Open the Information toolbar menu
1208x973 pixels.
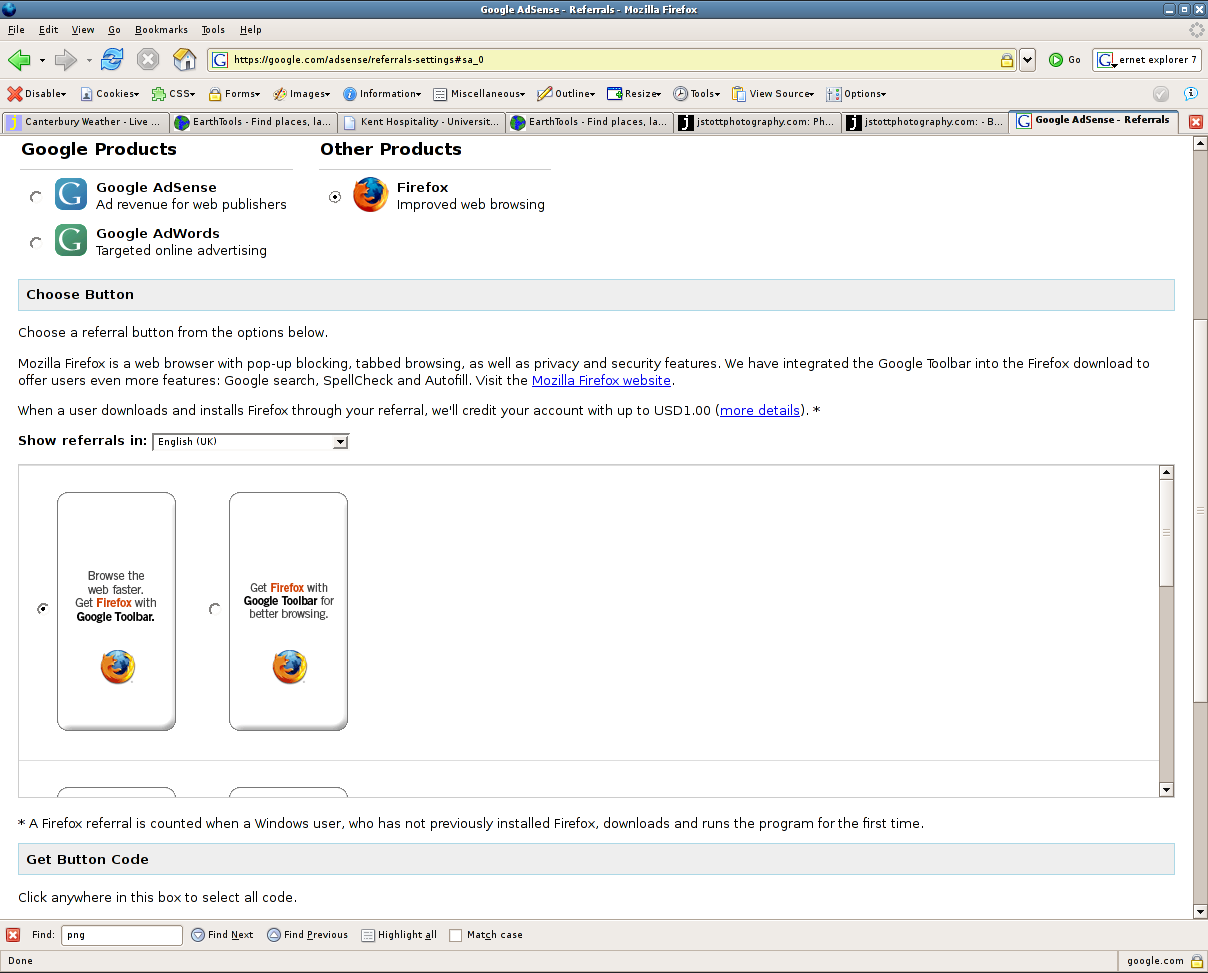pyautogui.click(x=382, y=94)
